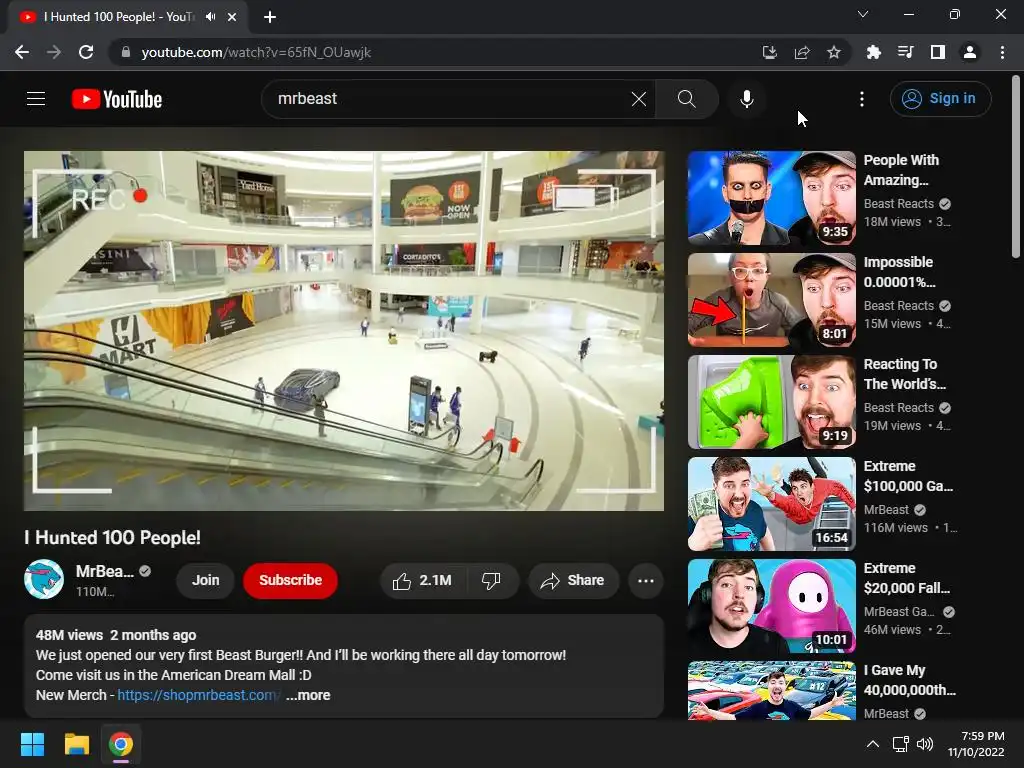The image size is (1024, 768).
Task: Click the main video player
Action: (x=344, y=330)
